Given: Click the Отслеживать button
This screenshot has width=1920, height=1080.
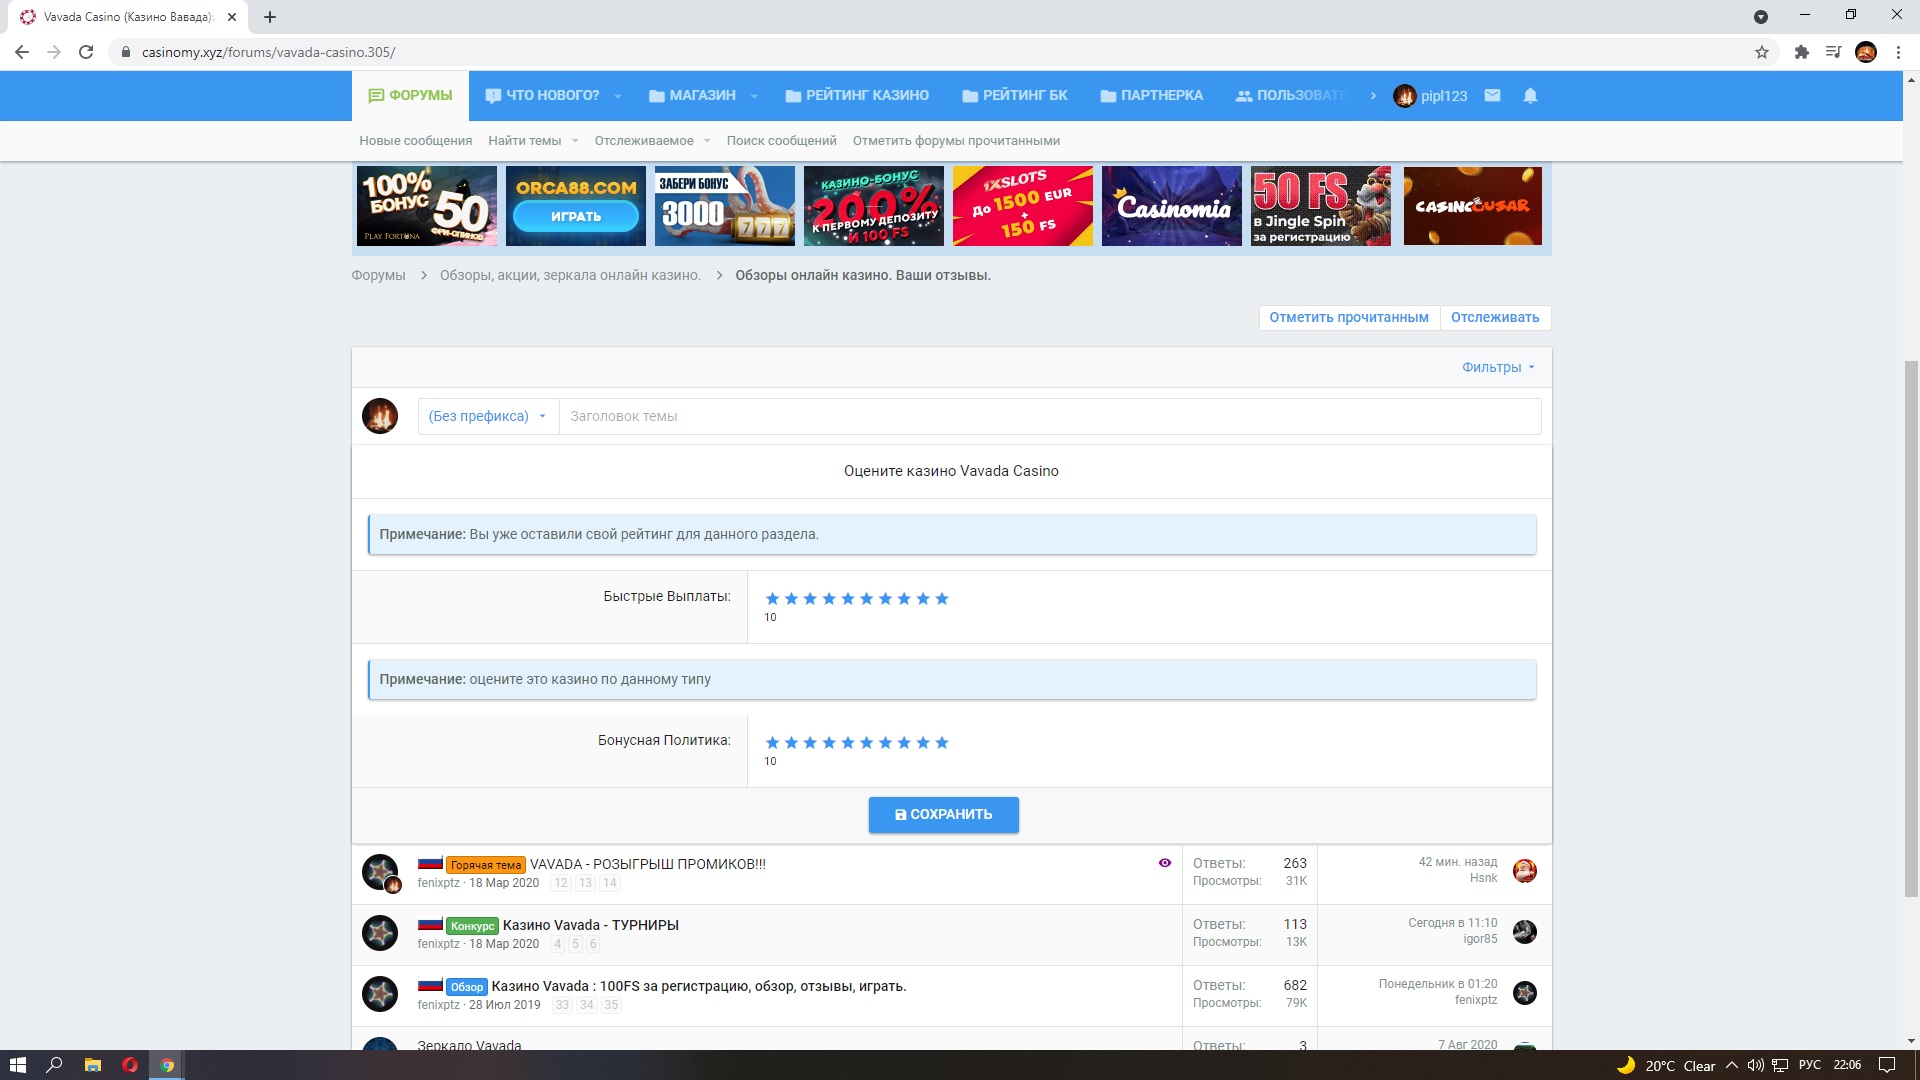Looking at the screenshot, I should point(1495,317).
